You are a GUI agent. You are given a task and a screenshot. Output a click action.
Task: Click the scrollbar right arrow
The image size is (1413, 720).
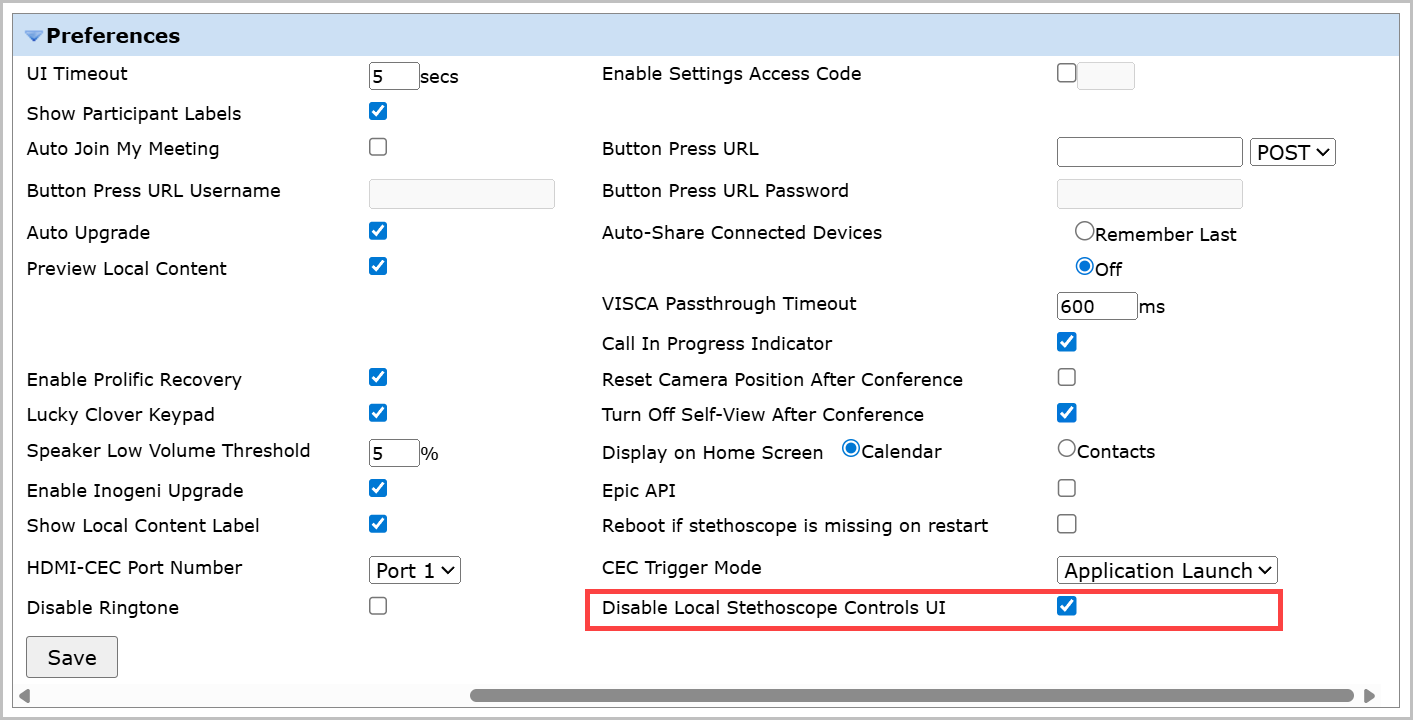click(x=1369, y=695)
